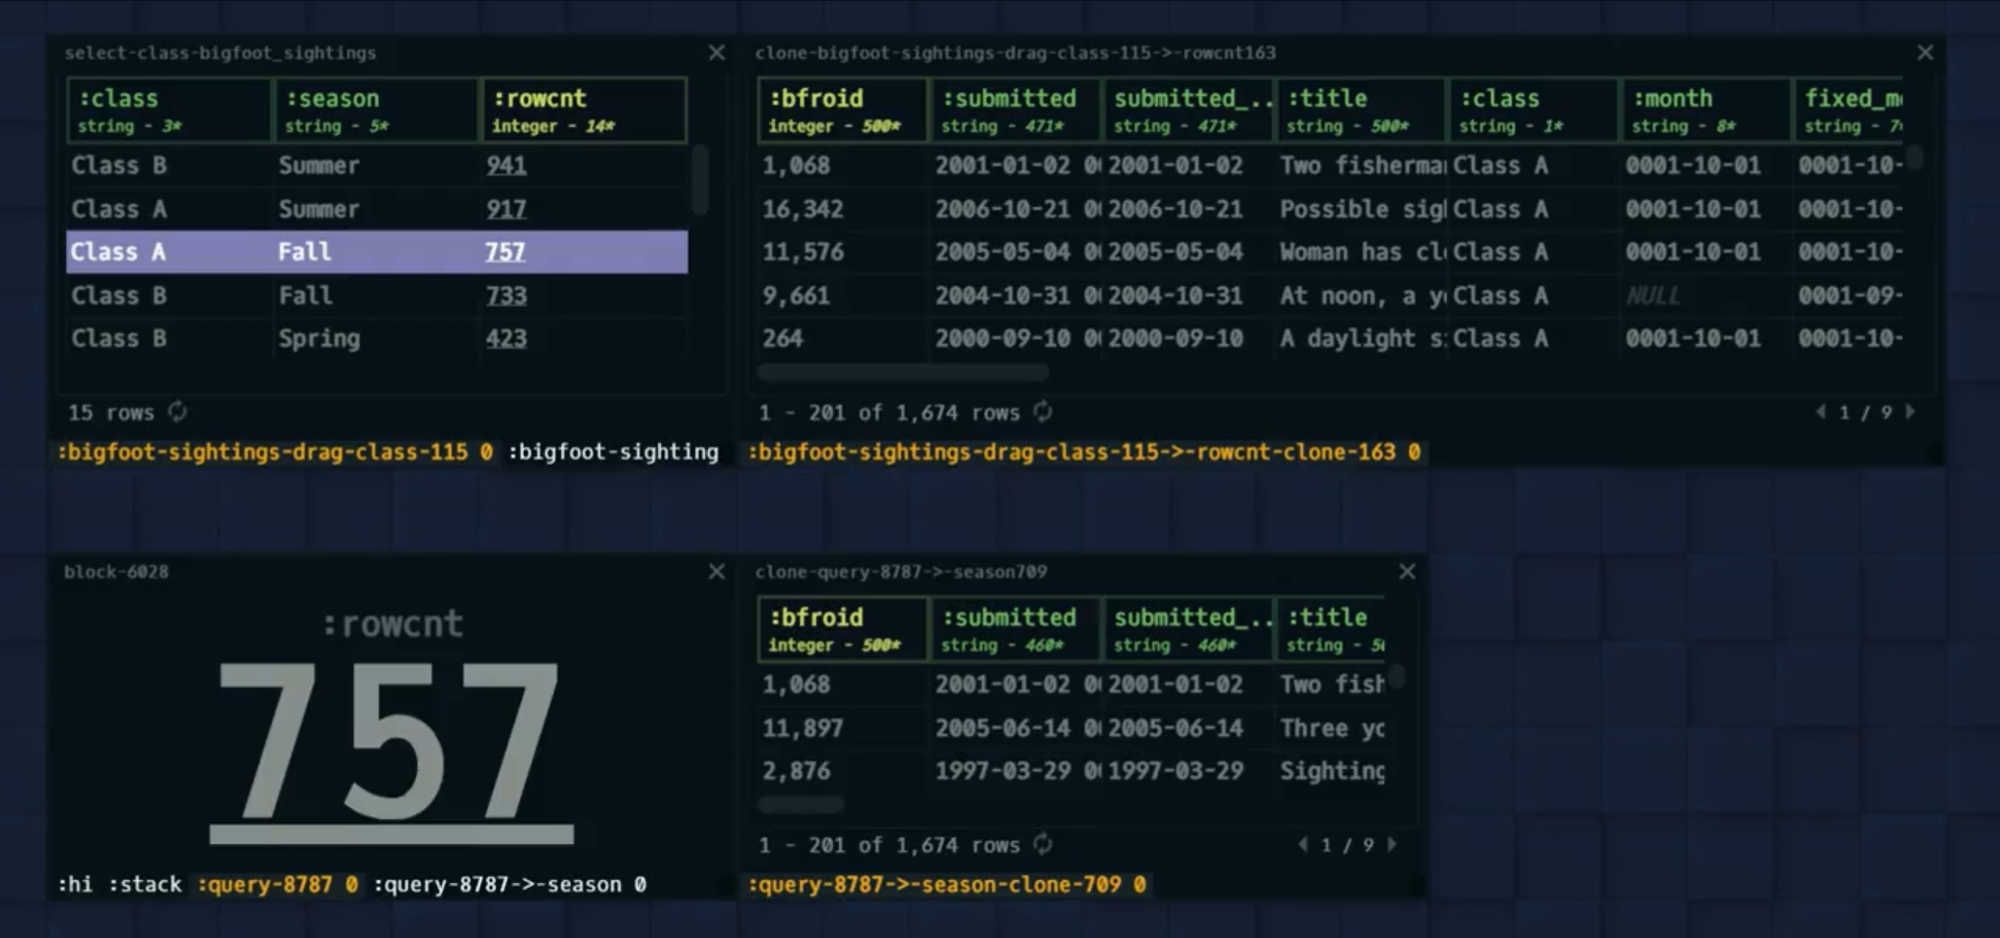The width and height of the screenshot is (2000, 938).
Task: Select the Class B Spring row
Action: (x=377, y=339)
